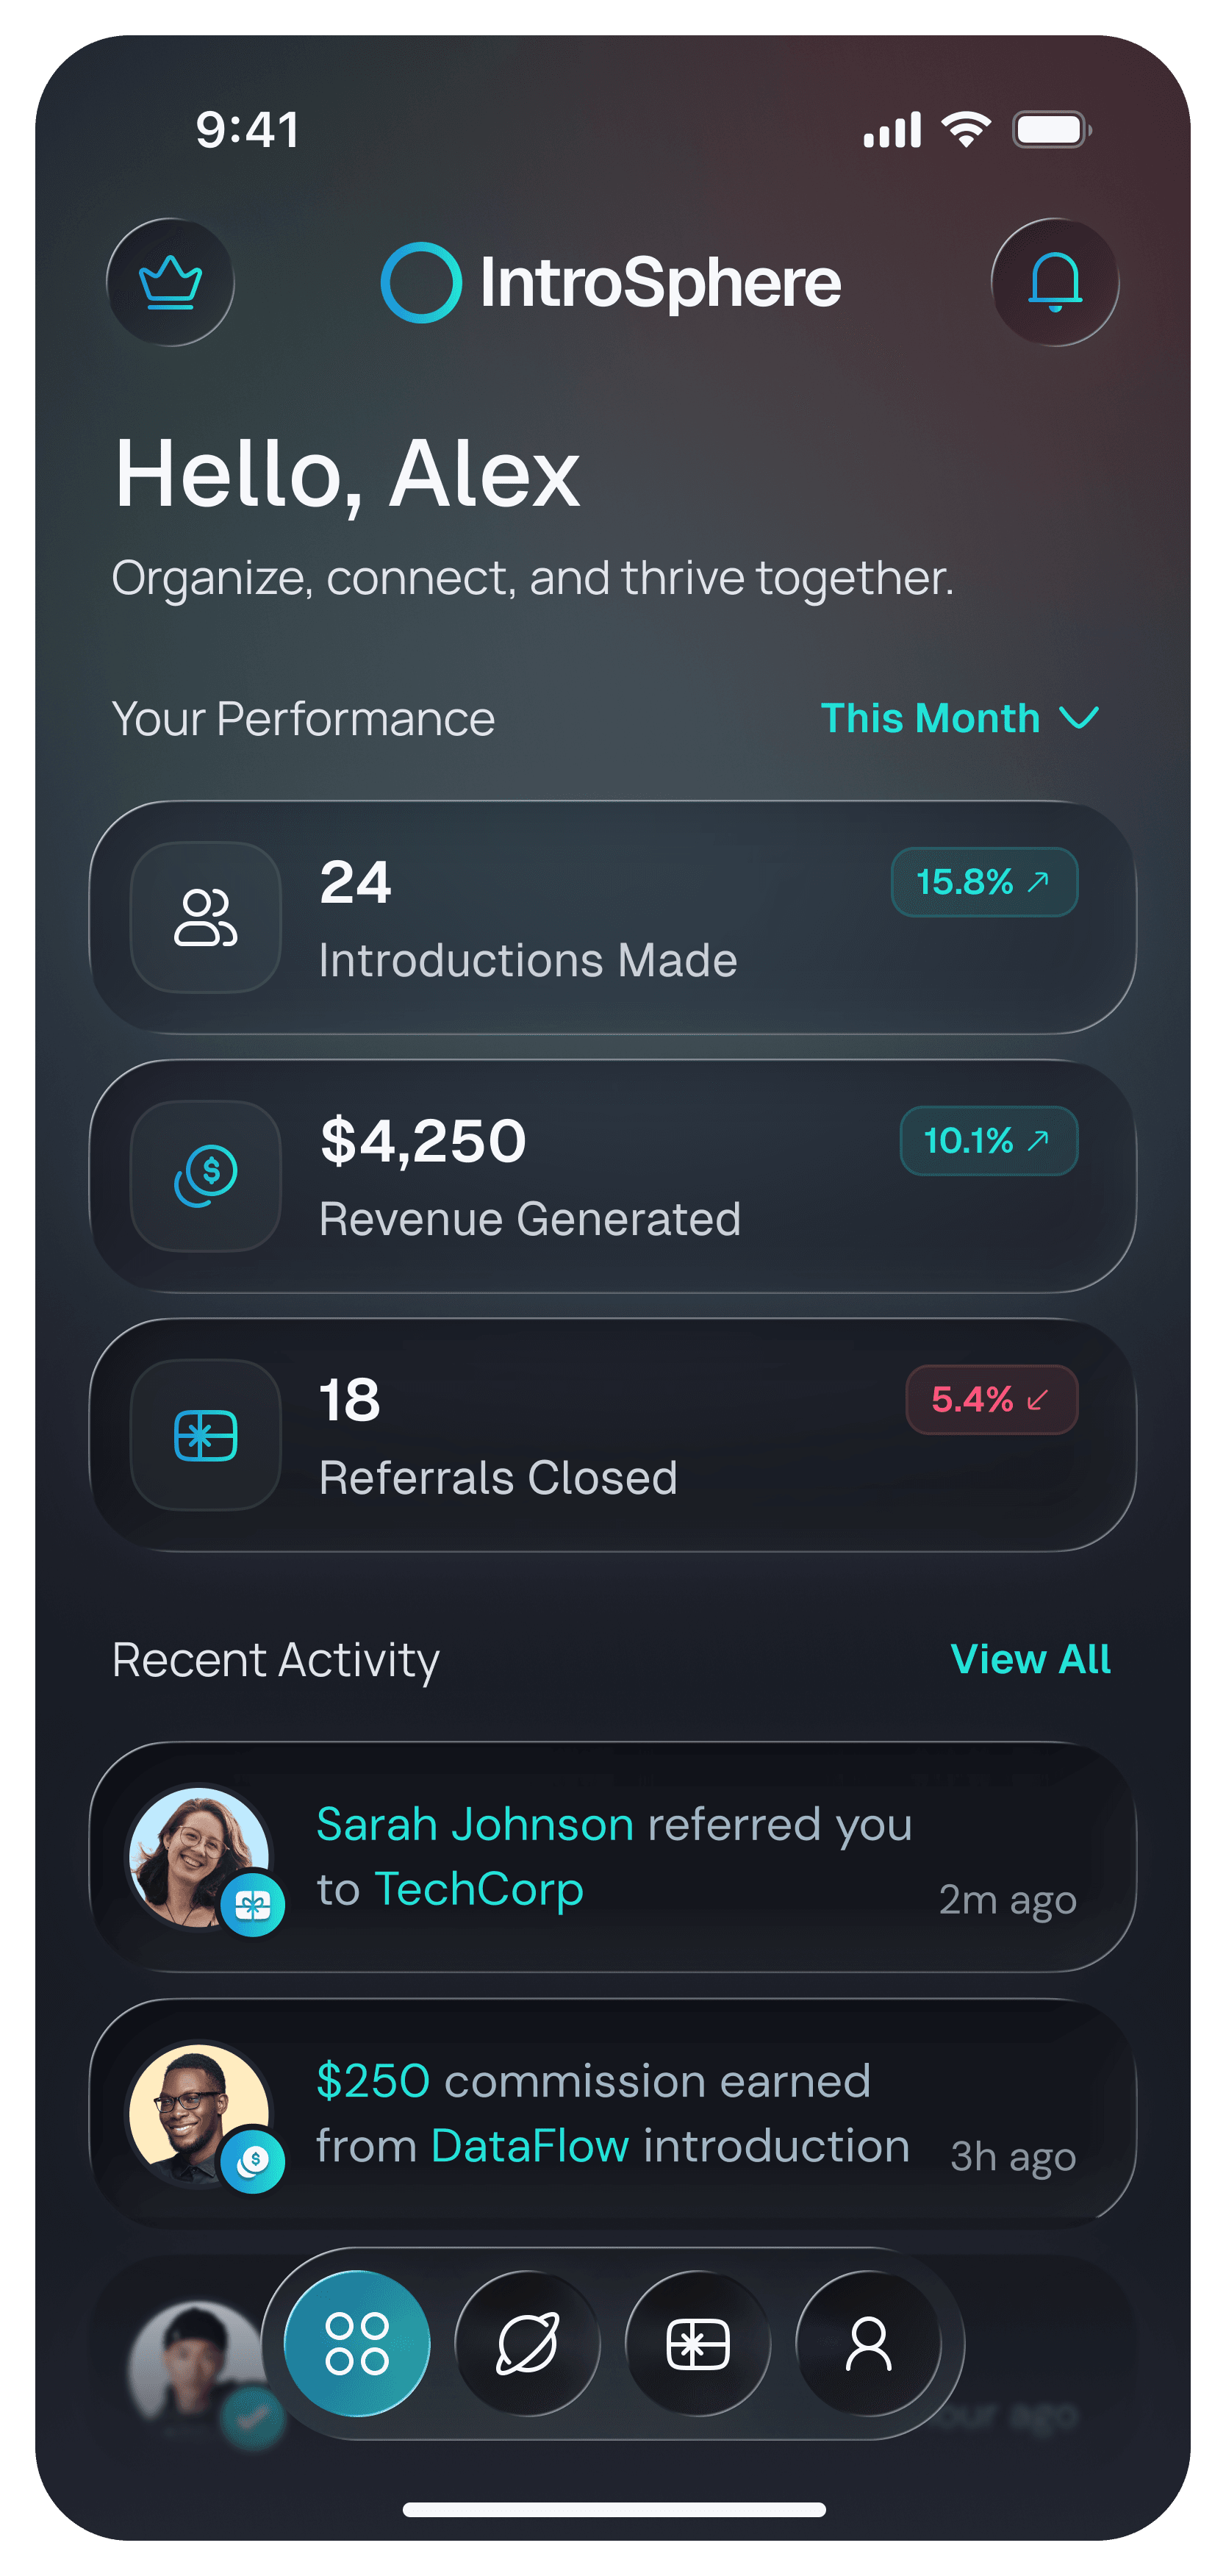1226x2576 pixels.
Task: Click the chevron next to This Month
Action: point(1080,718)
